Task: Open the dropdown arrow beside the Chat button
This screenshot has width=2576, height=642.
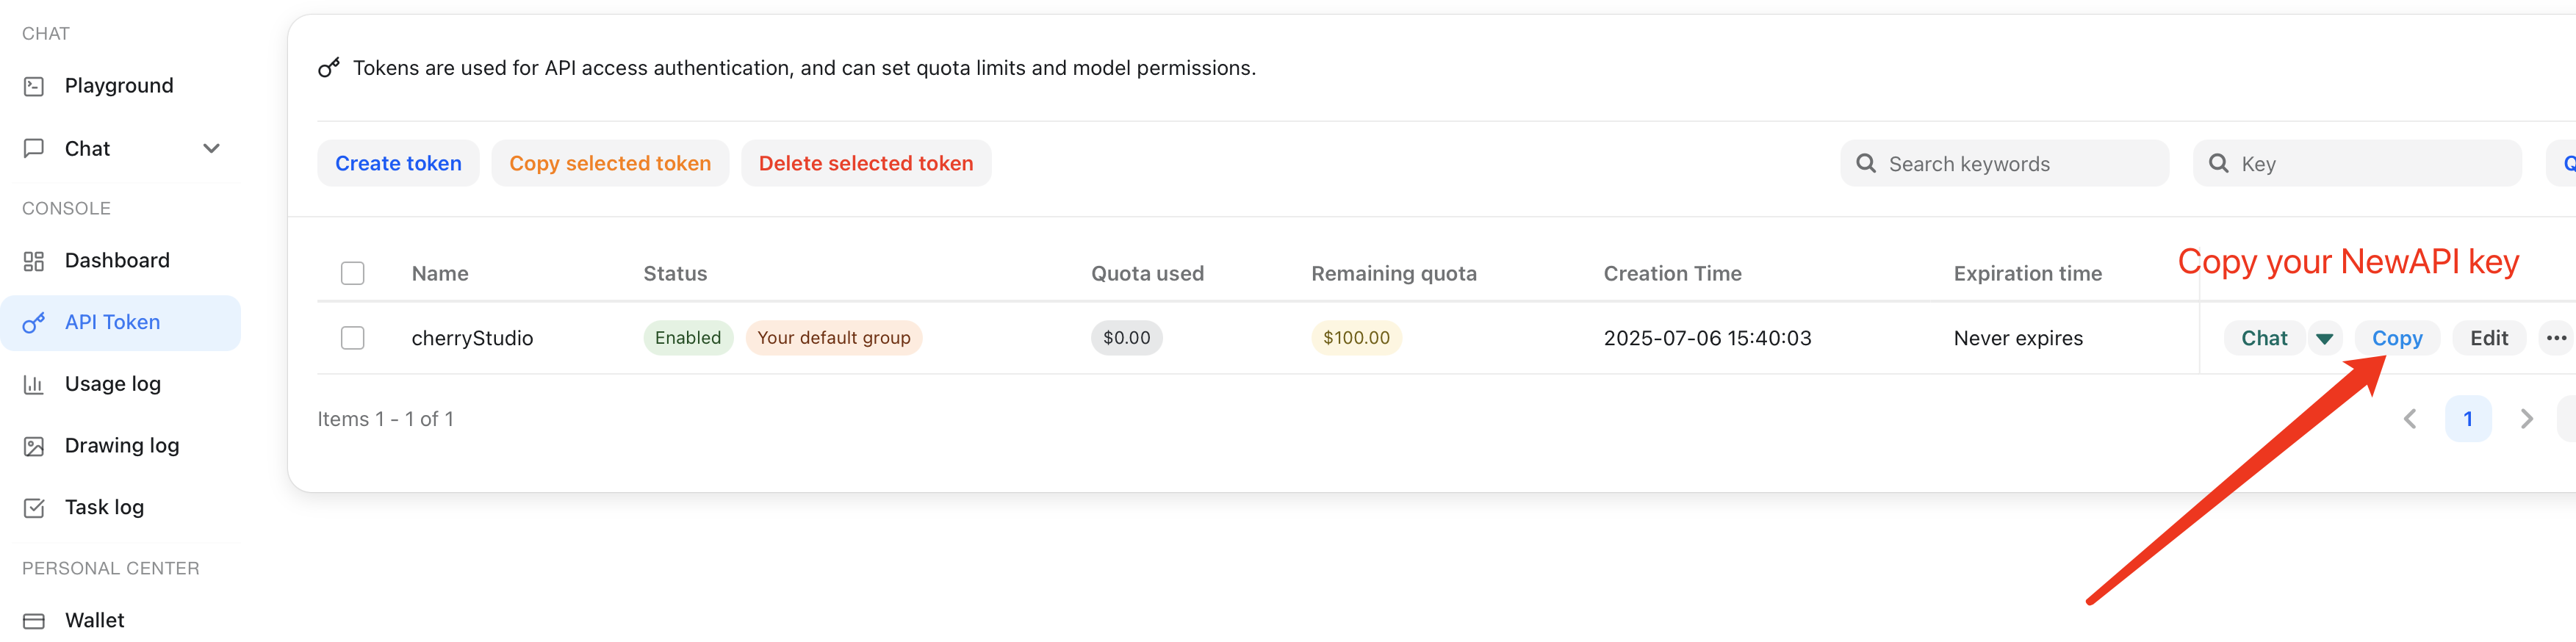Action: [2324, 339]
